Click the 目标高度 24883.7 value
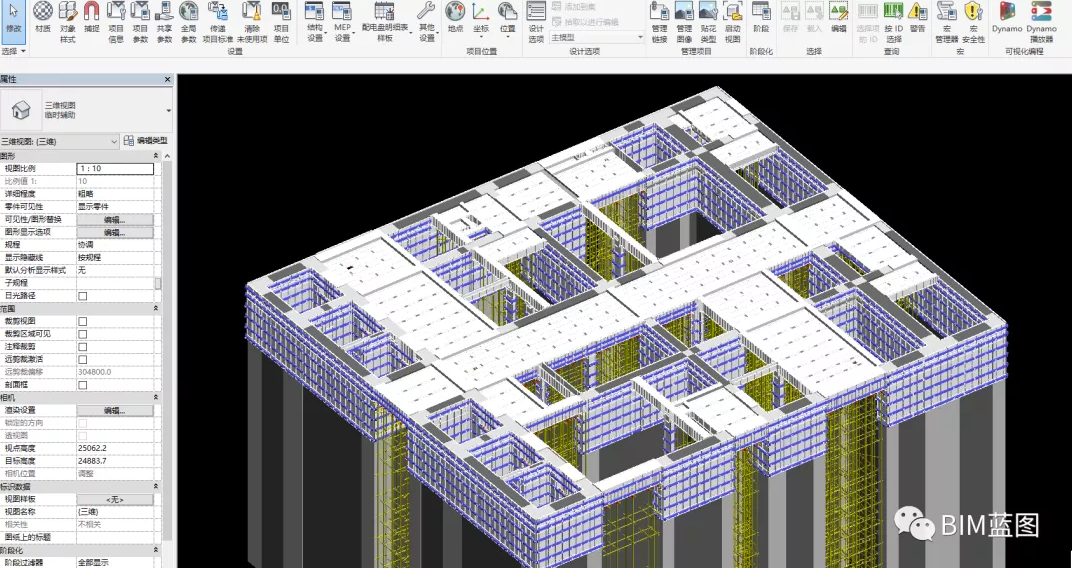This screenshot has width=1072, height=568. 115,461
